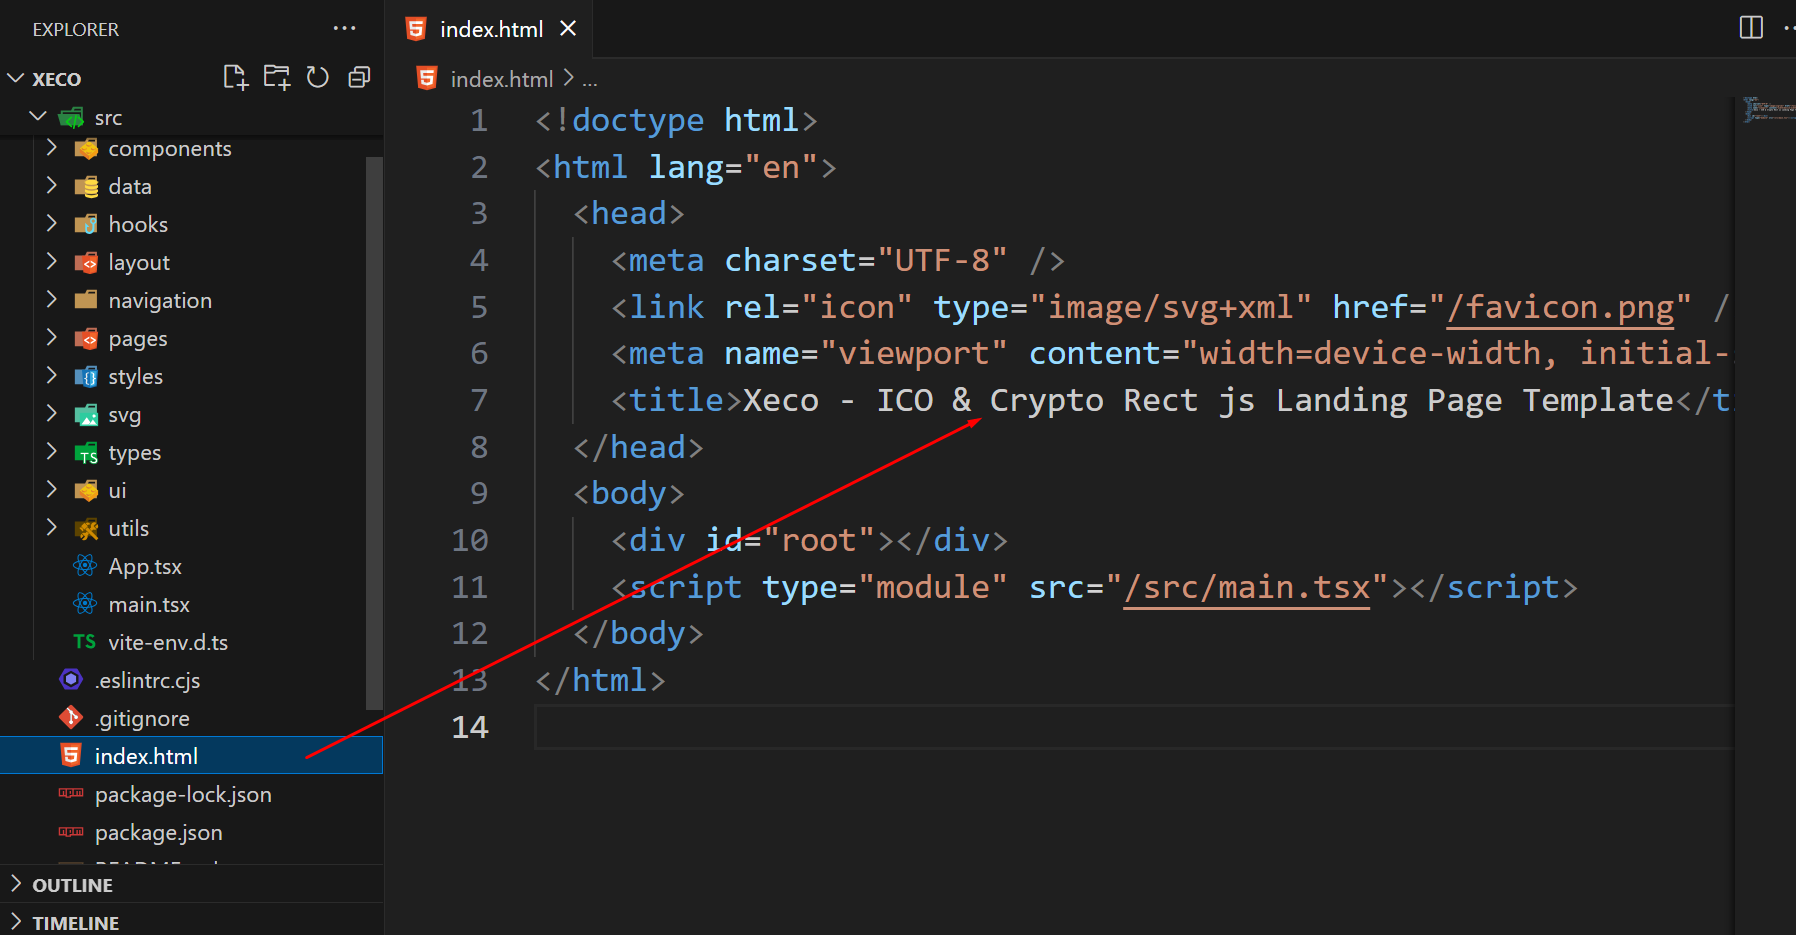The width and height of the screenshot is (1796, 935).
Task: Expand the hooks folder
Action: [x=52, y=224]
